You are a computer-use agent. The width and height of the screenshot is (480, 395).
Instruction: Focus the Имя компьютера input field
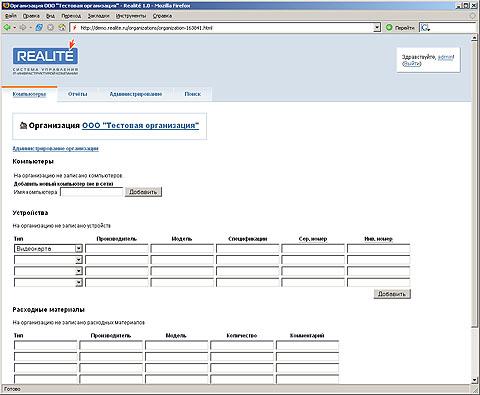click(x=92, y=192)
